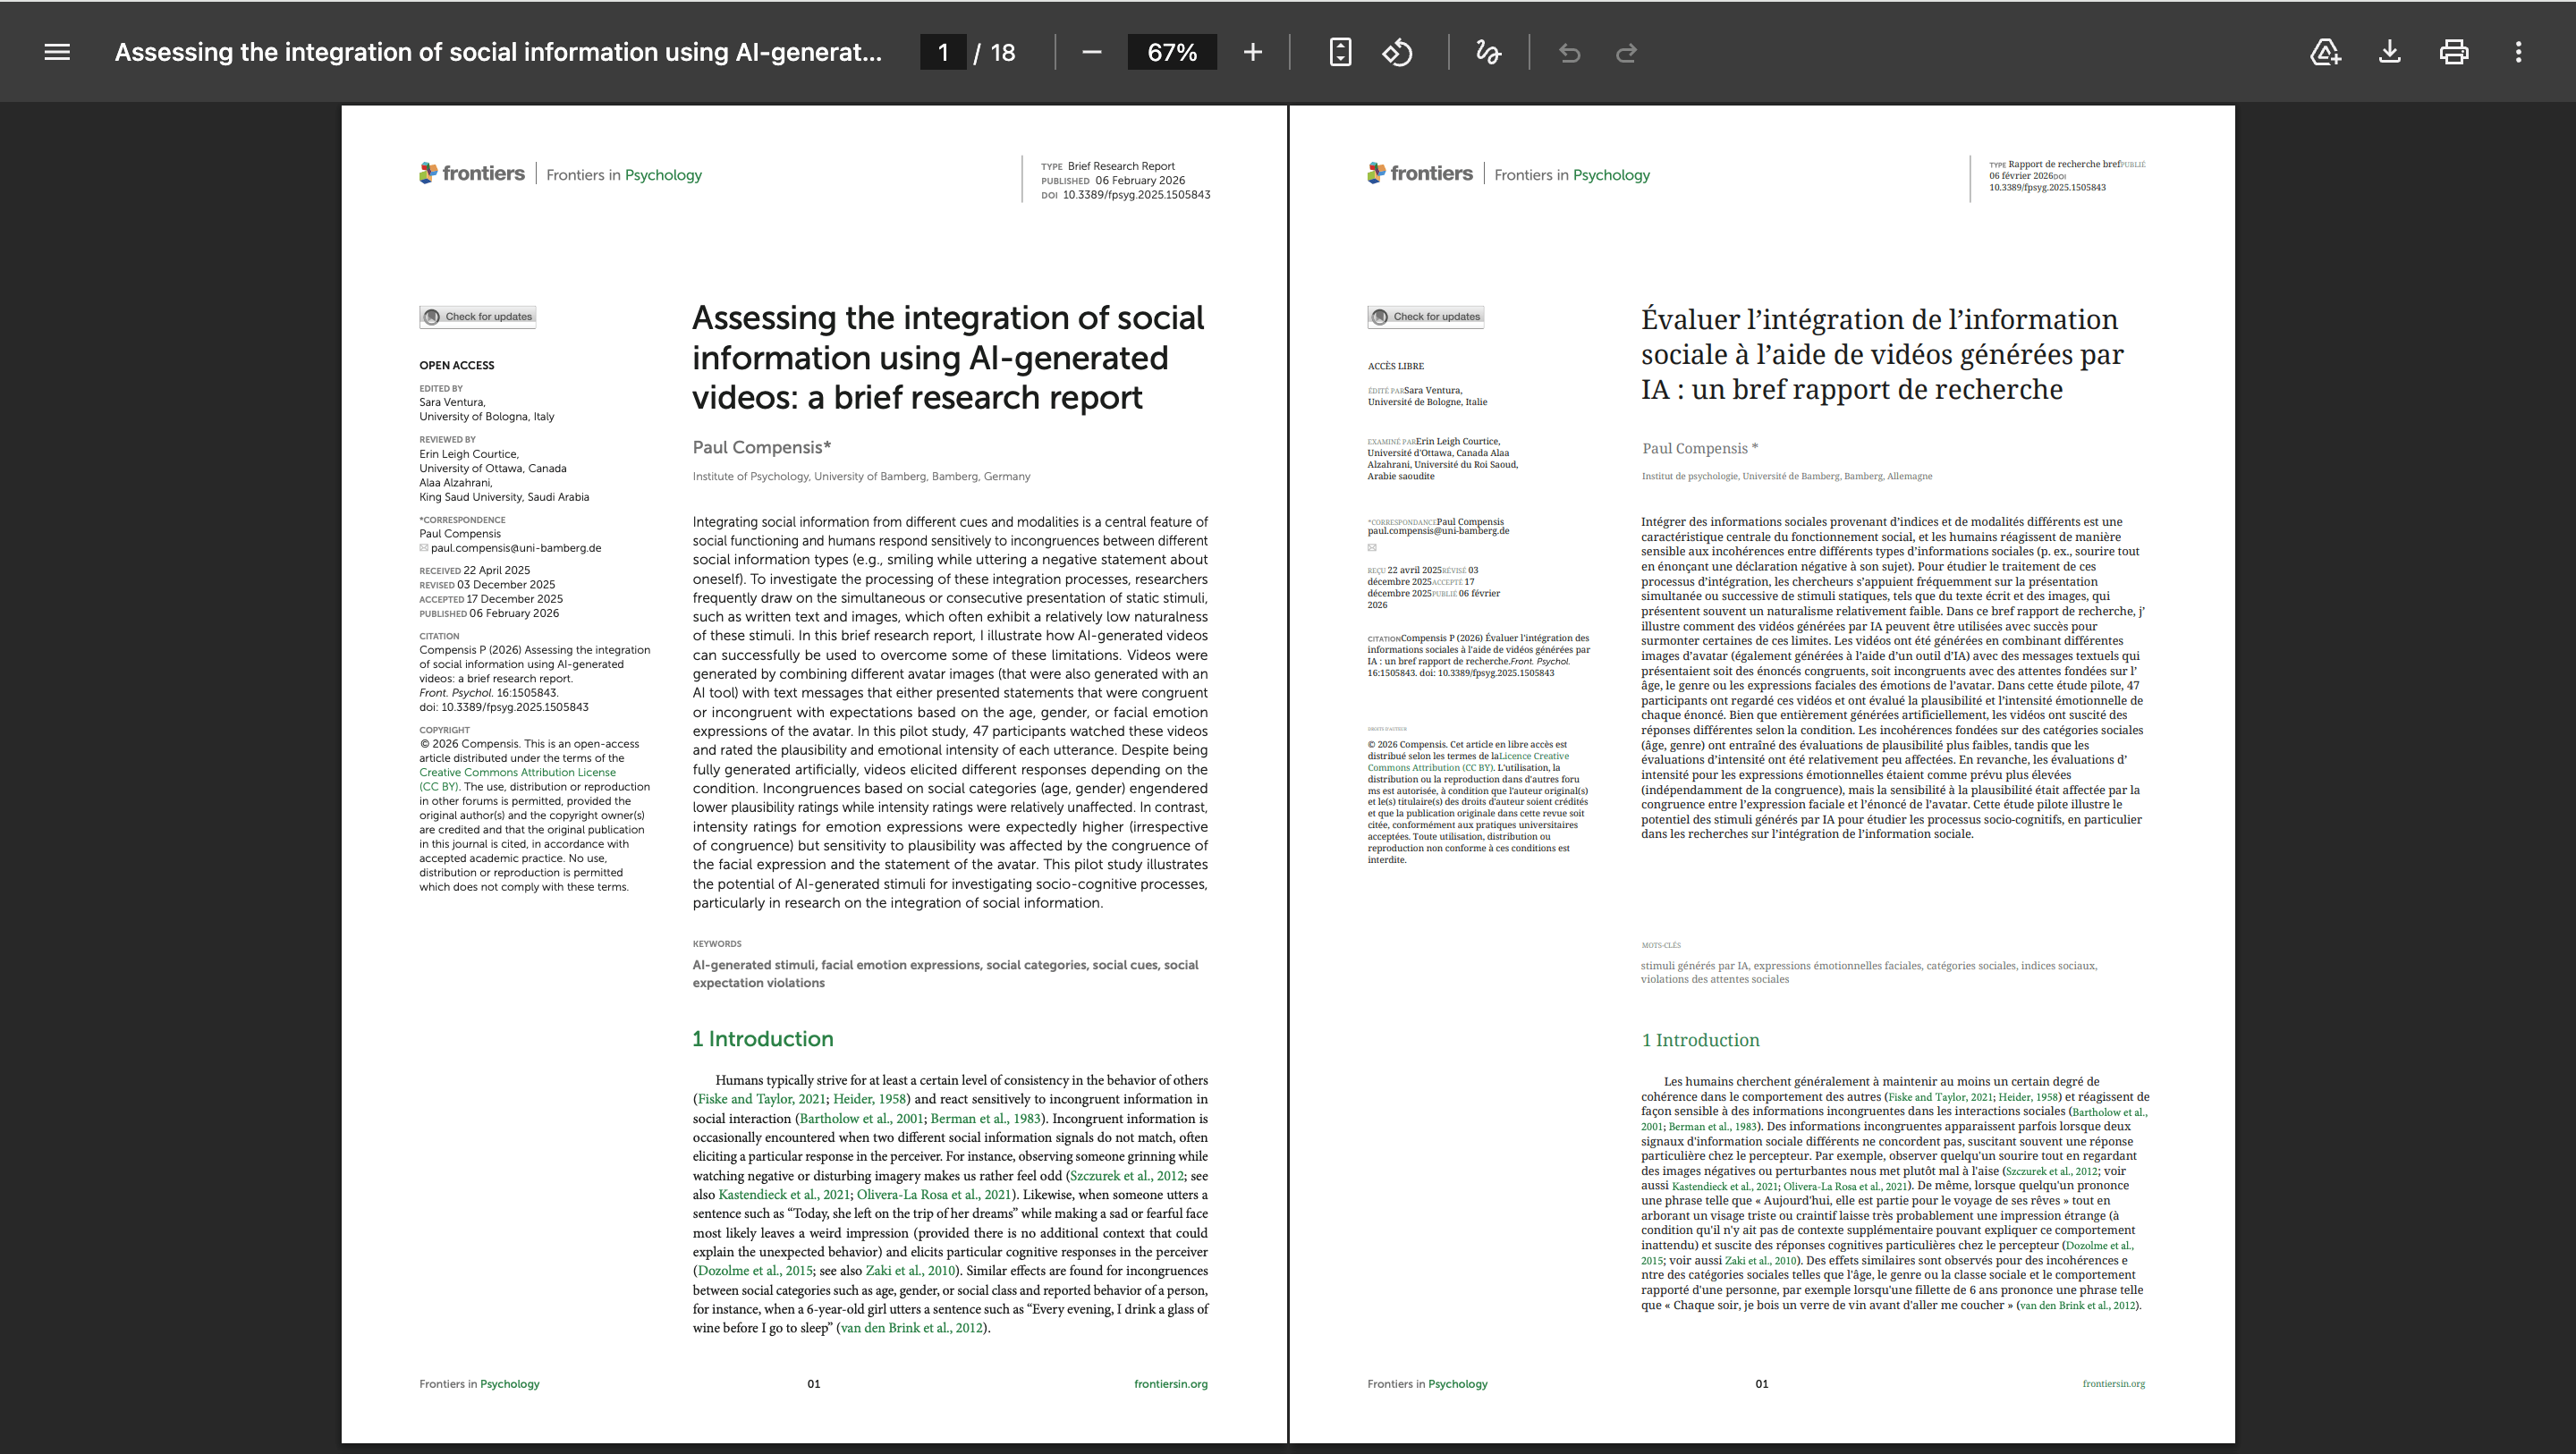Print the document
Image resolution: width=2576 pixels, height=1454 pixels.
[2454, 52]
